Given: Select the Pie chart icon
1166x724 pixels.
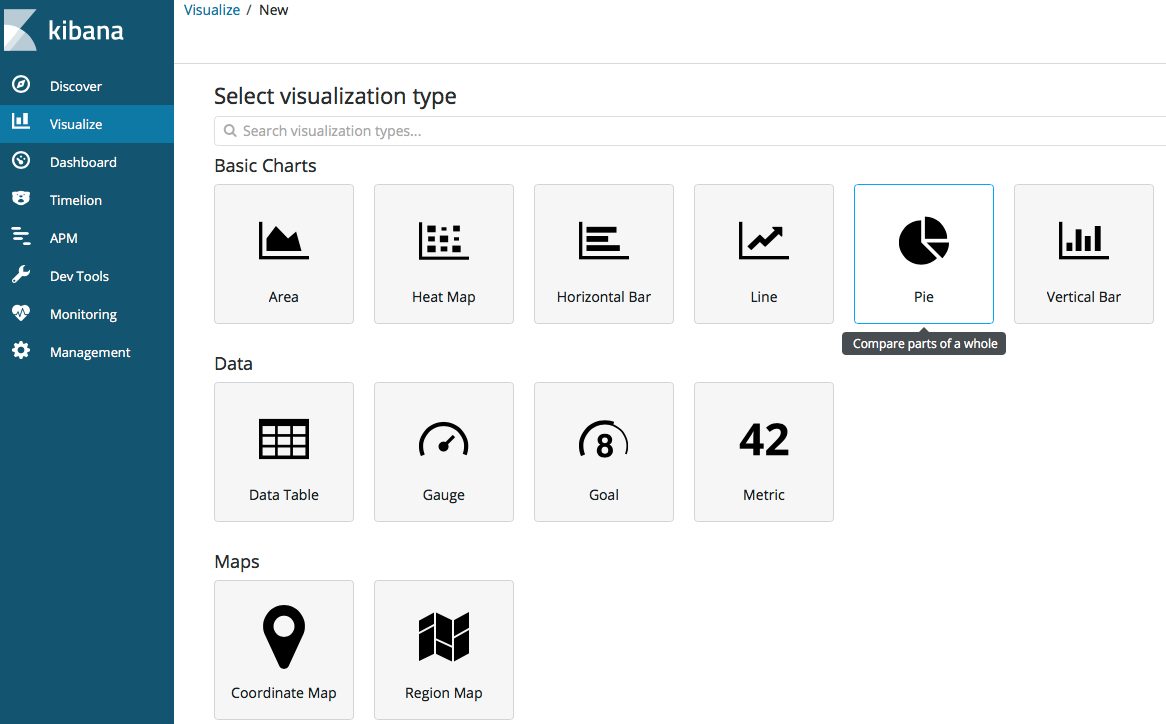Looking at the screenshot, I should (x=924, y=241).
